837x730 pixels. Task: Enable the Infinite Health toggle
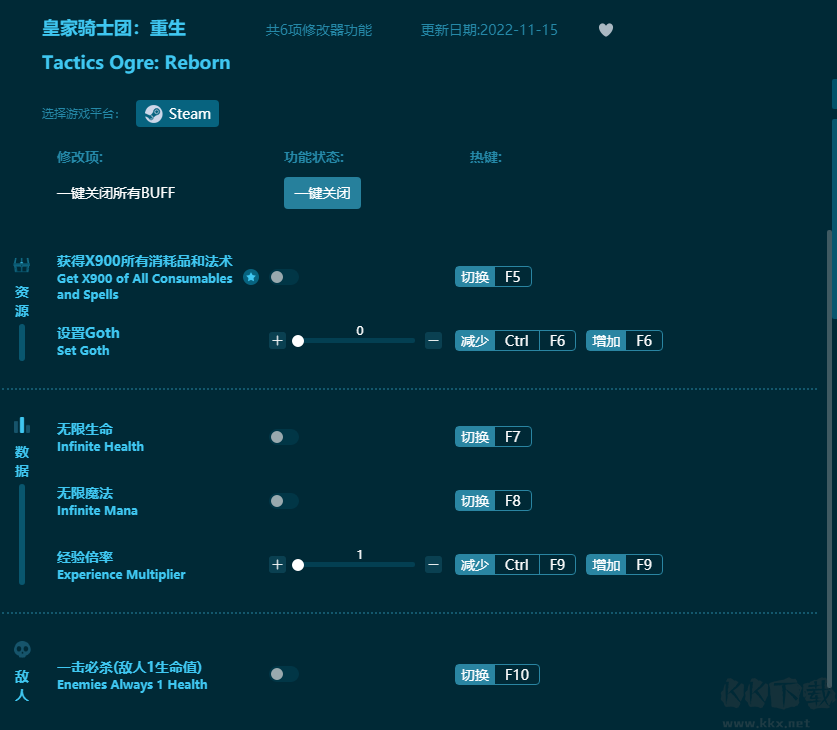pyautogui.click(x=284, y=437)
